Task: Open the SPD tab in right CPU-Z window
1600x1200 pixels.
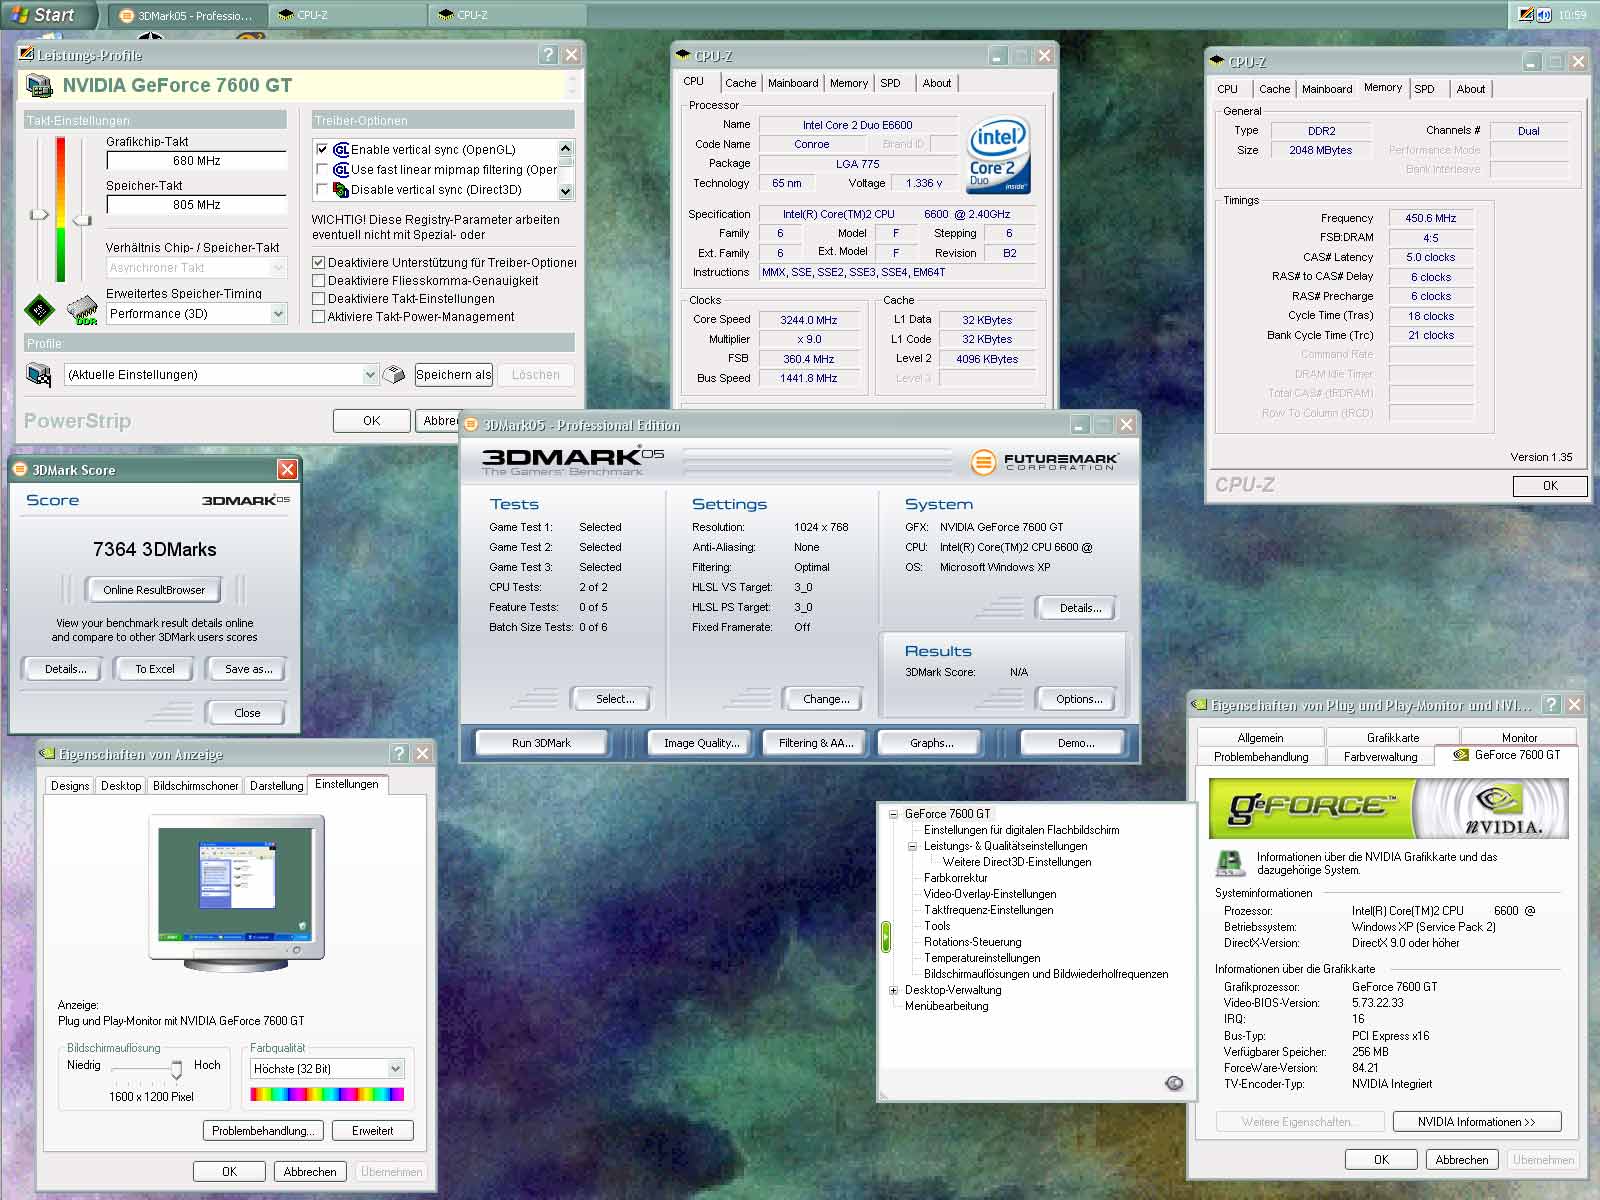Action: click(1424, 89)
